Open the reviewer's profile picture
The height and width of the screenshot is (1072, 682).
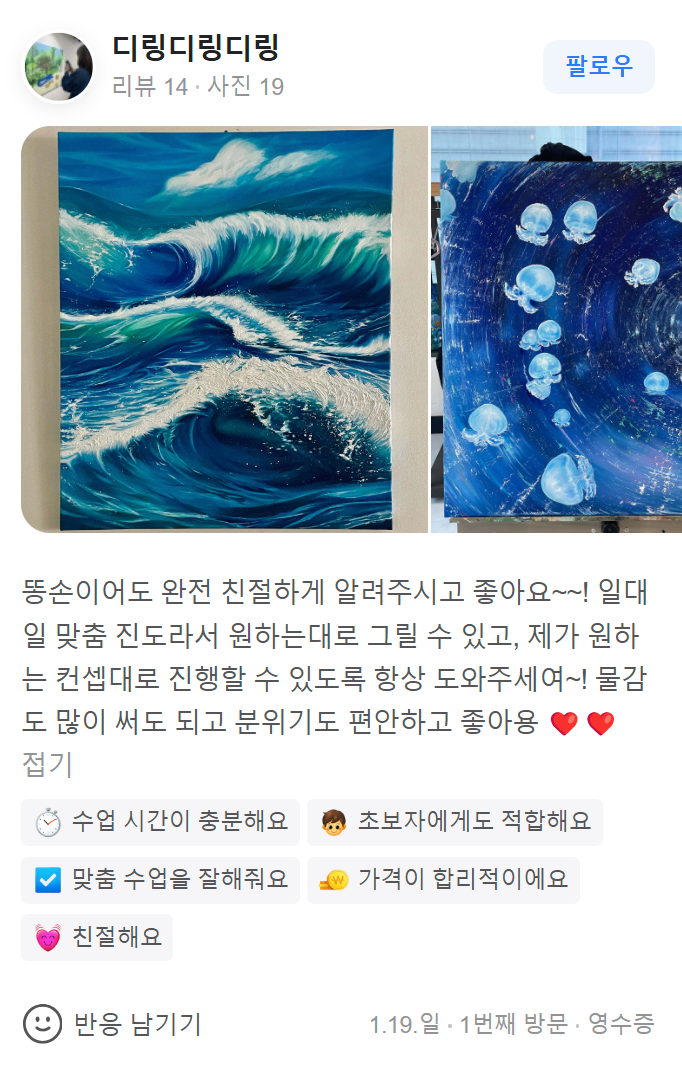click(59, 66)
